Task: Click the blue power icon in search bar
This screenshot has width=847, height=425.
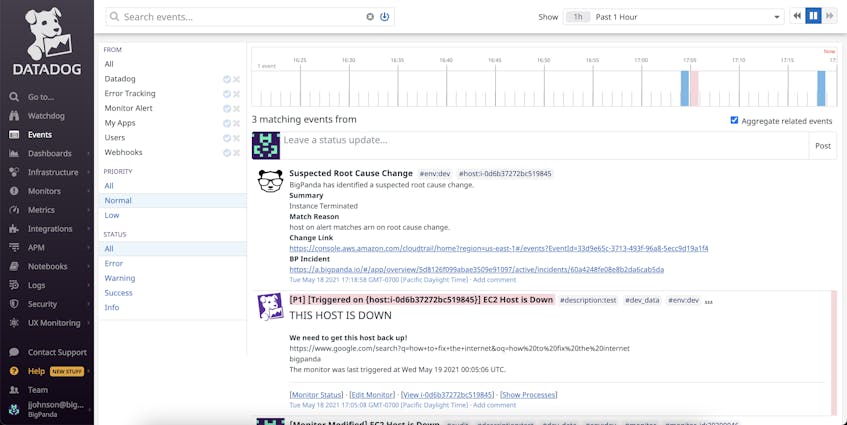Action: pos(385,17)
